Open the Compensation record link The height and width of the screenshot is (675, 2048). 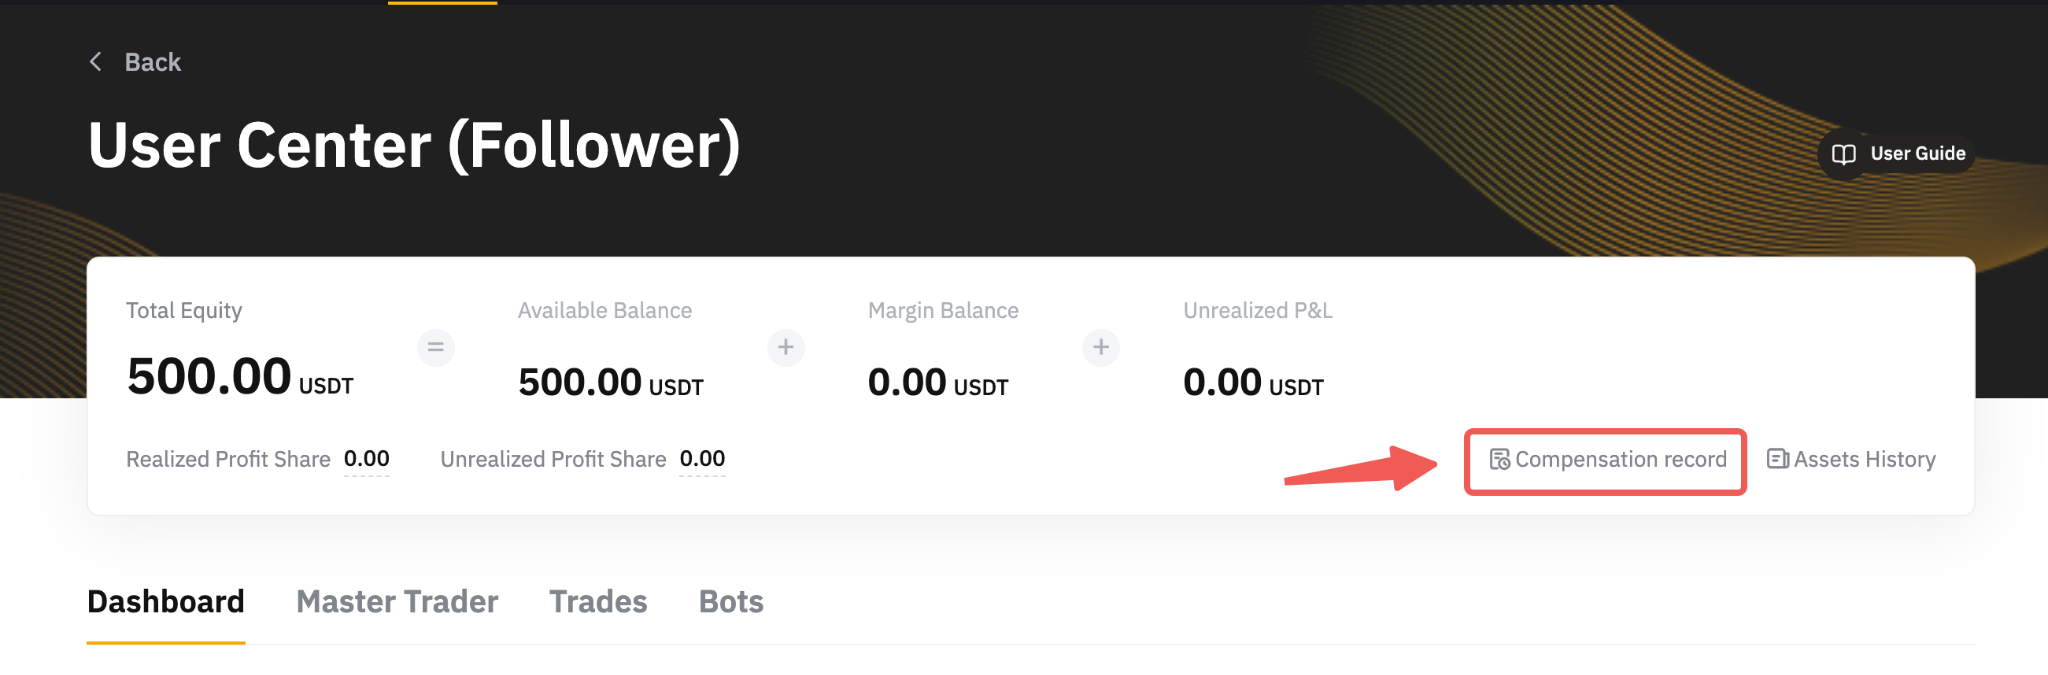click(x=1620, y=460)
